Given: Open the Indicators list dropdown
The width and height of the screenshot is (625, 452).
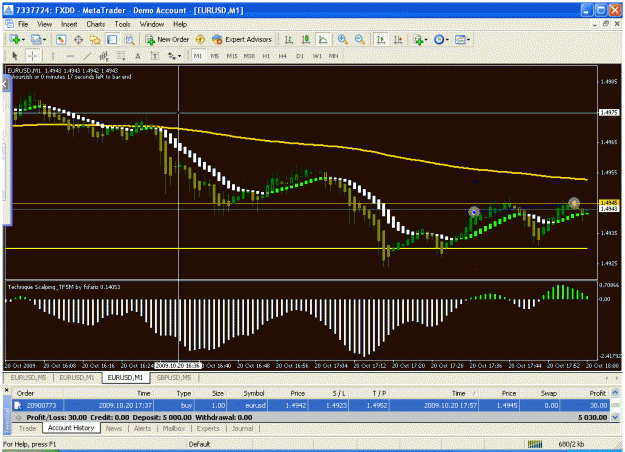Looking at the screenshot, I should pyautogui.click(x=420, y=39).
